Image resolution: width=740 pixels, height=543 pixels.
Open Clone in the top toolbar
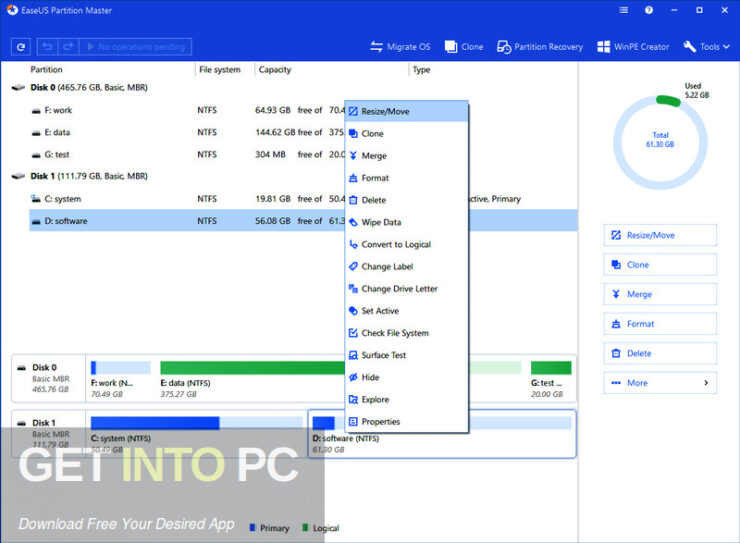pos(464,47)
